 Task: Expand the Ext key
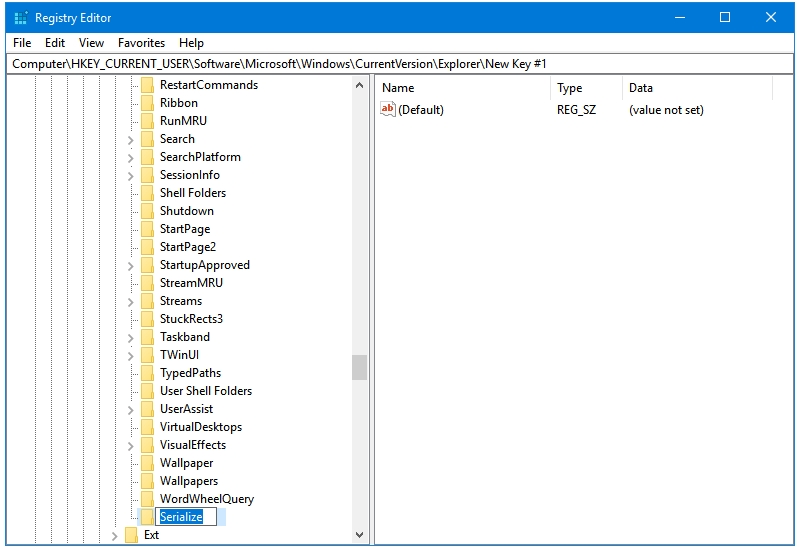pyautogui.click(x=115, y=536)
